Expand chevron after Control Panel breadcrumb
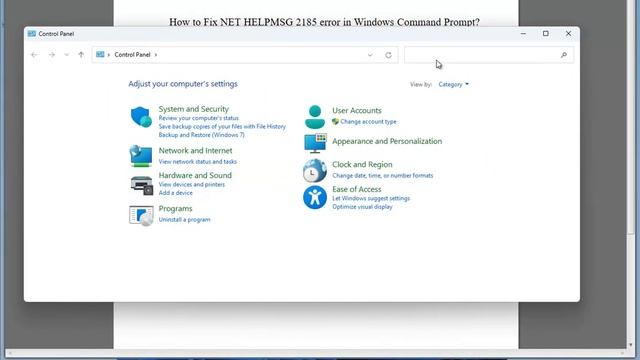 (156, 55)
